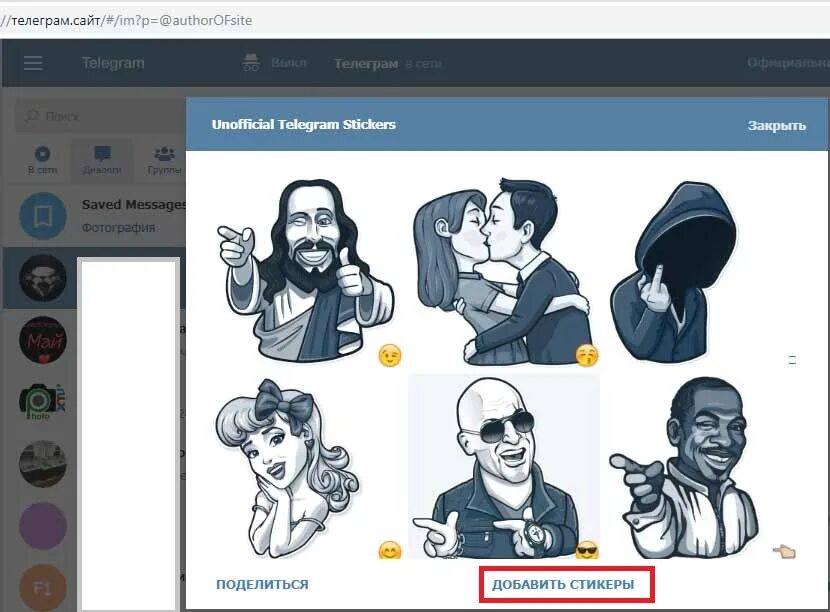
Task: Click the Saved Messages bookmark avatar
Action: pyautogui.click(x=43, y=216)
